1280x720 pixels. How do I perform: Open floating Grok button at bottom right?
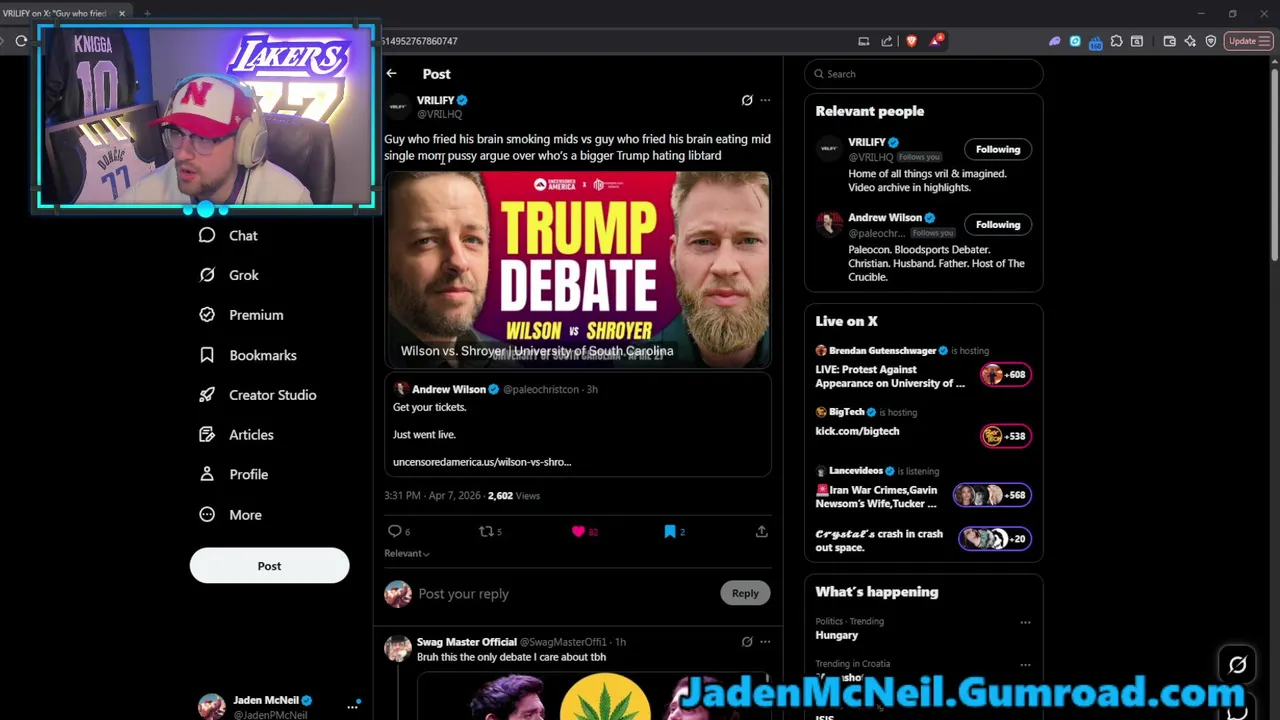coord(1237,665)
